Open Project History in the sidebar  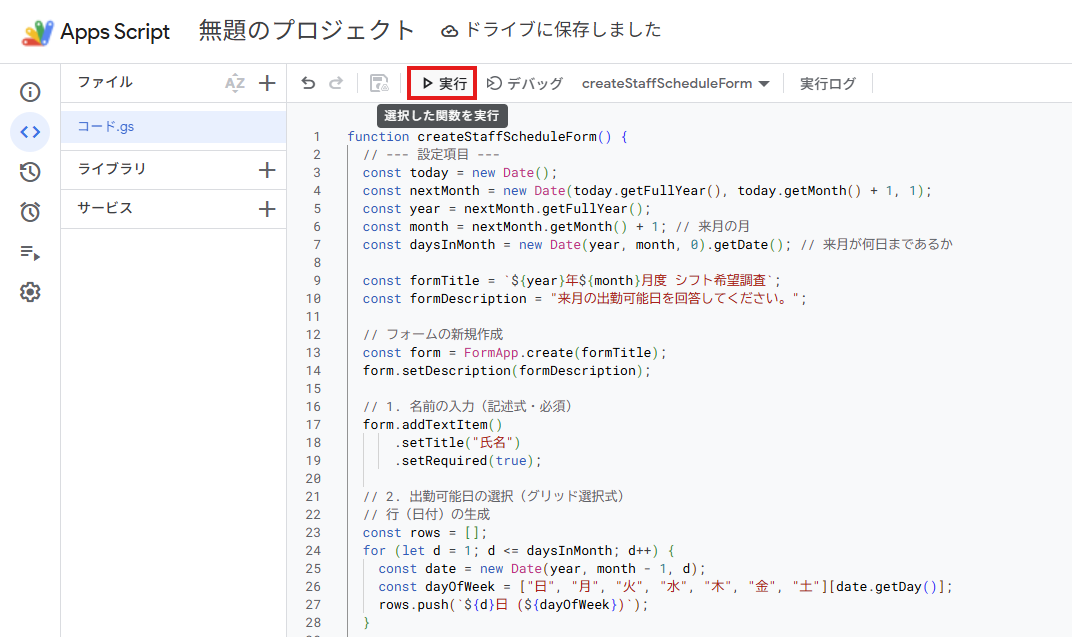pyautogui.click(x=30, y=172)
